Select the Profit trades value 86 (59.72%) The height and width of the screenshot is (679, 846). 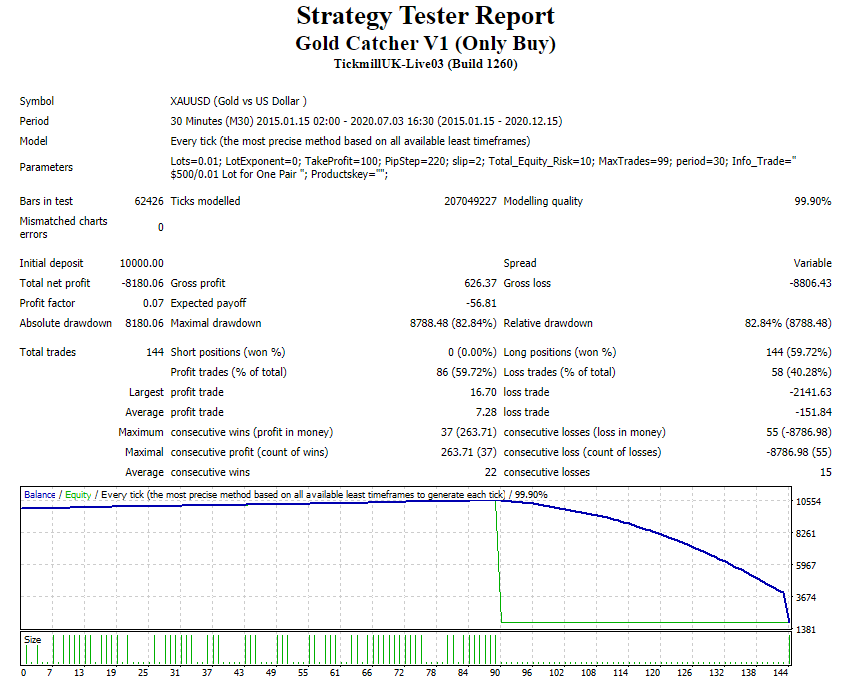coord(466,372)
